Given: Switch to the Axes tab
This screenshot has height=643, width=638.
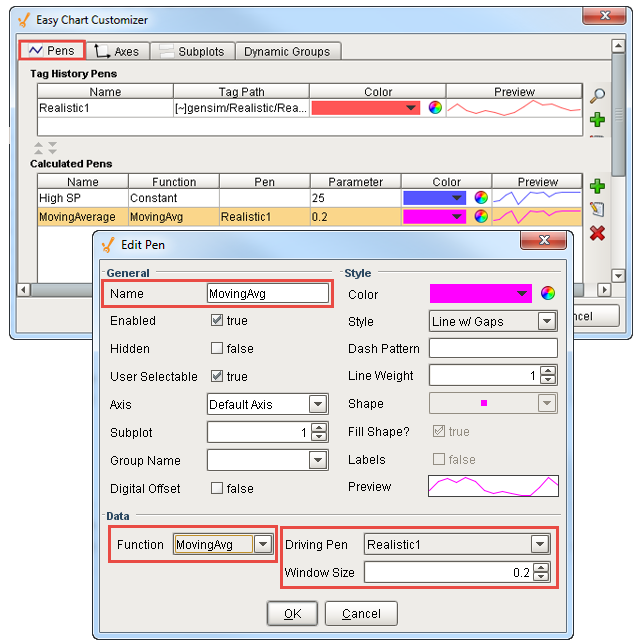Looking at the screenshot, I should 117,51.
